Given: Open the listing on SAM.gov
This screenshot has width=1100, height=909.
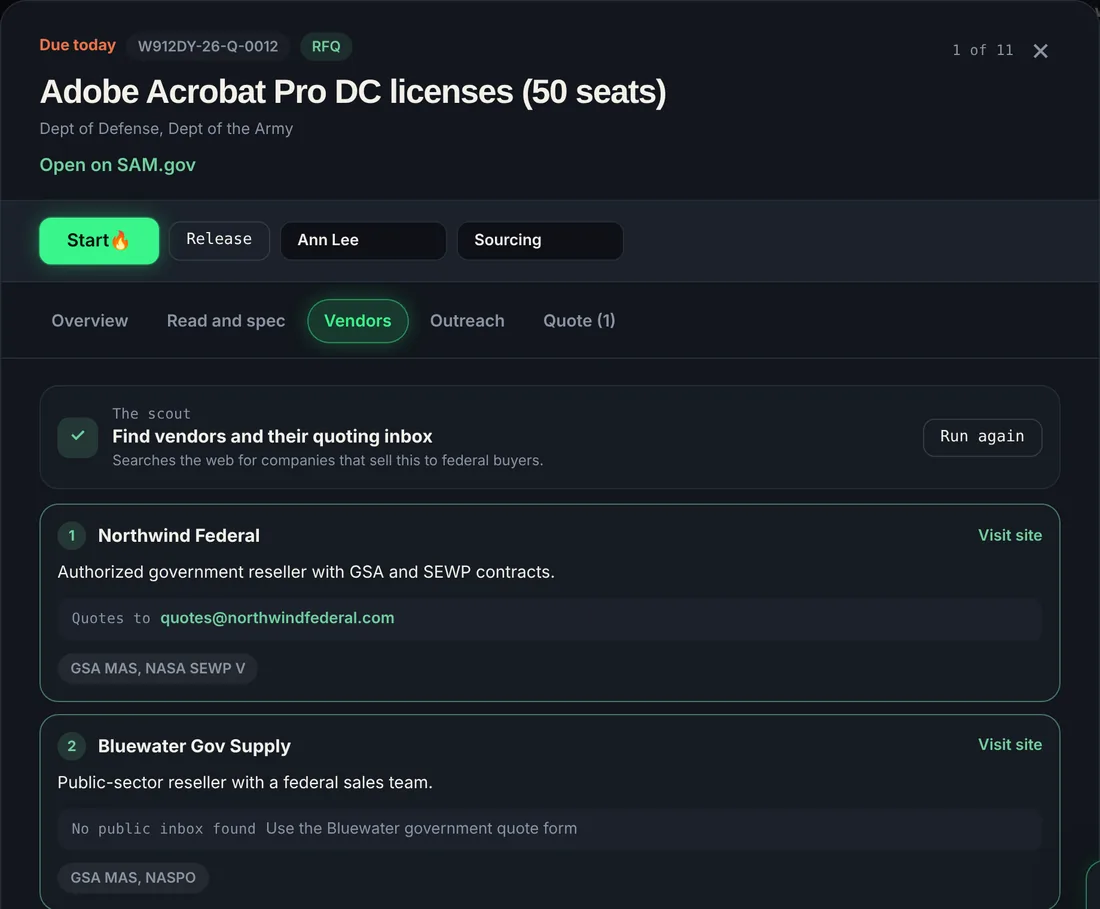Looking at the screenshot, I should (118, 165).
